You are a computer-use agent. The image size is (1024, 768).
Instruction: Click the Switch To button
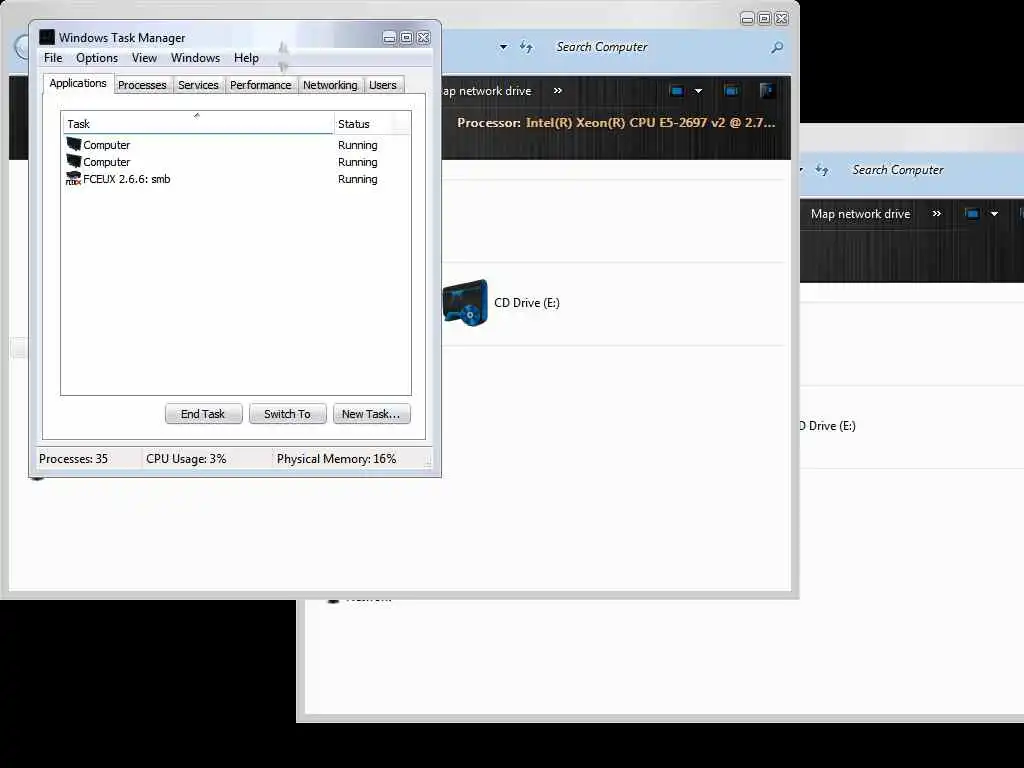(287, 414)
